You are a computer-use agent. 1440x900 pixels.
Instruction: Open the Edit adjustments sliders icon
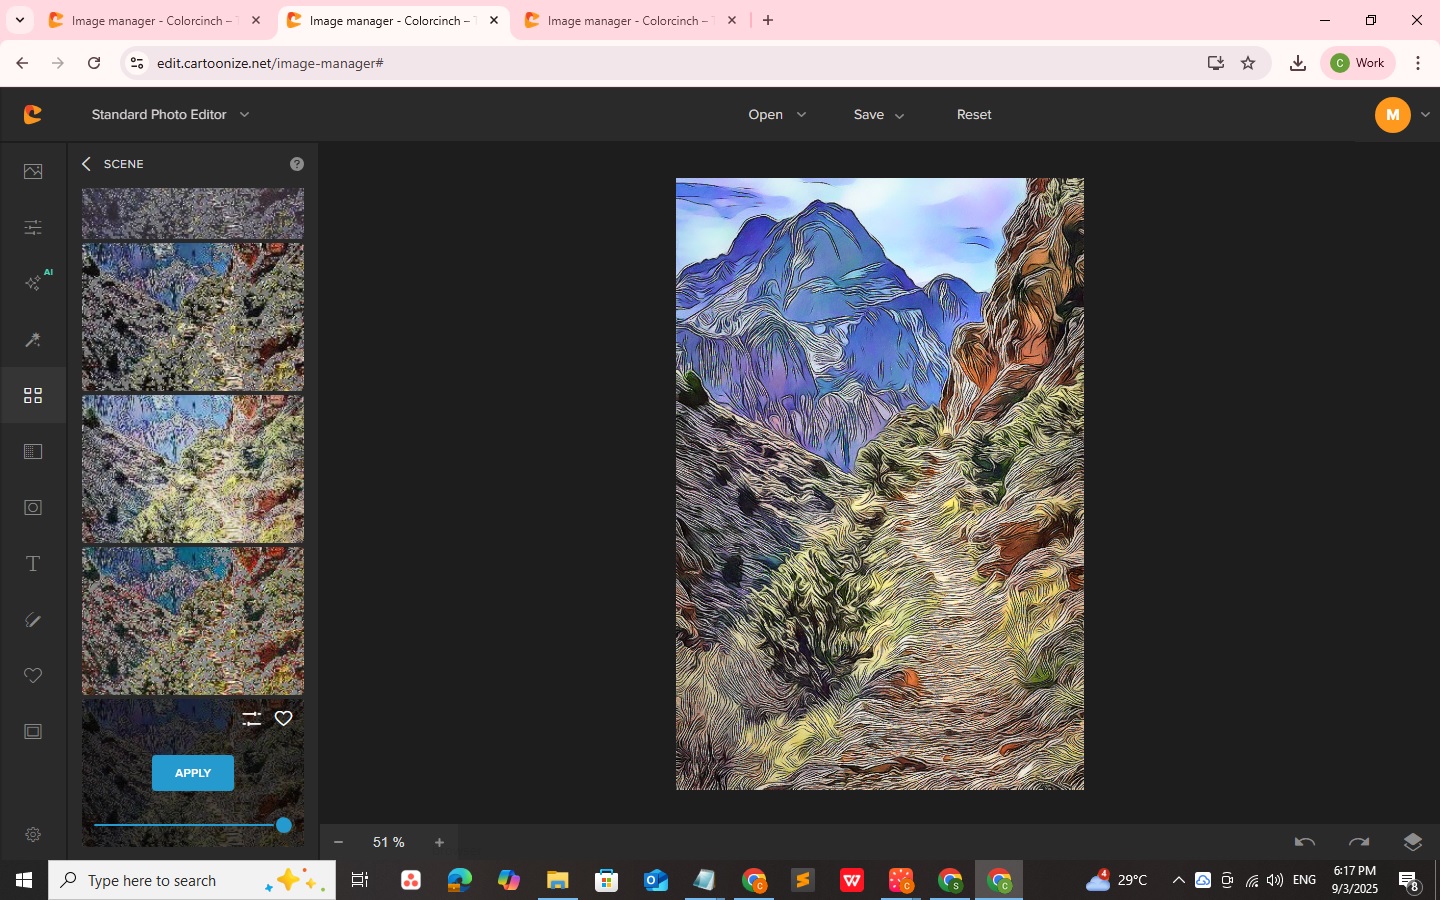point(33,228)
